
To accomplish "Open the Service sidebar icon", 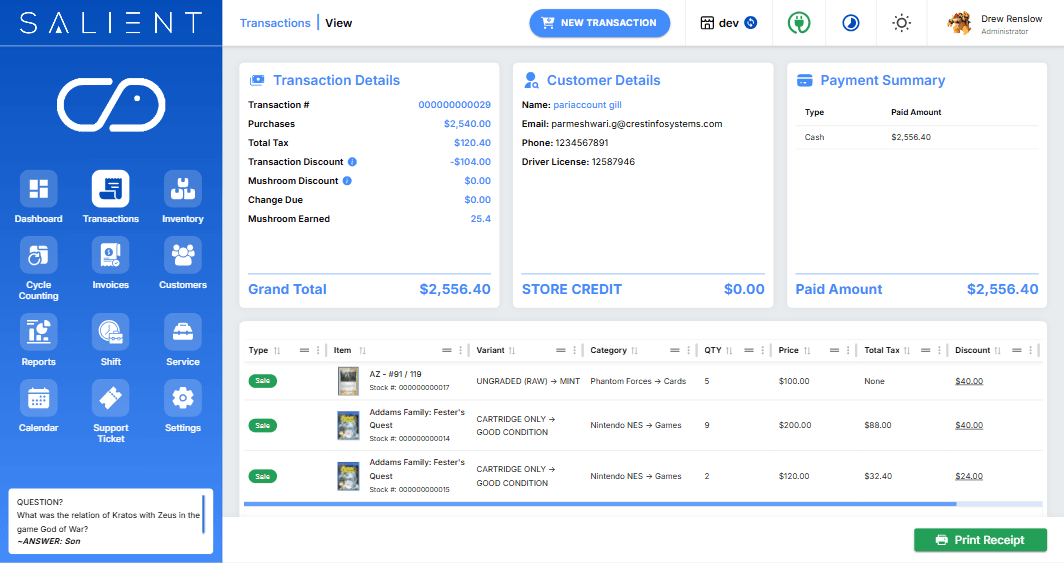I will (x=183, y=332).
